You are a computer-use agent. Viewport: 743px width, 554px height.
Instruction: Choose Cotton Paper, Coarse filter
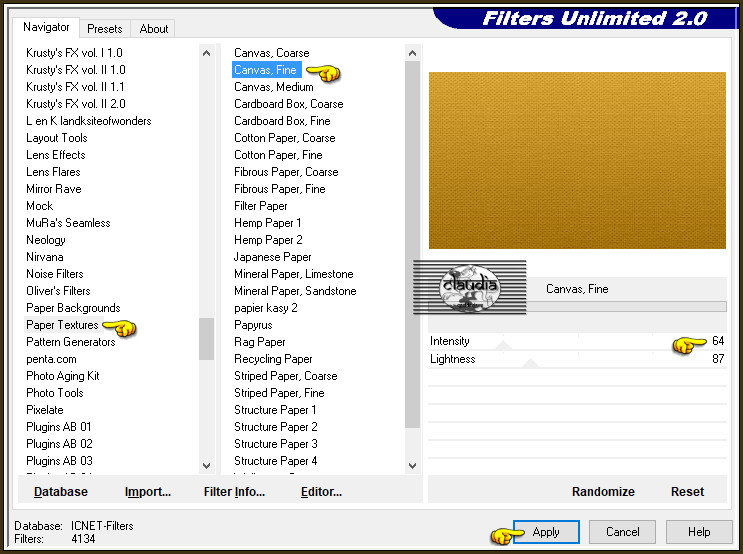(285, 138)
